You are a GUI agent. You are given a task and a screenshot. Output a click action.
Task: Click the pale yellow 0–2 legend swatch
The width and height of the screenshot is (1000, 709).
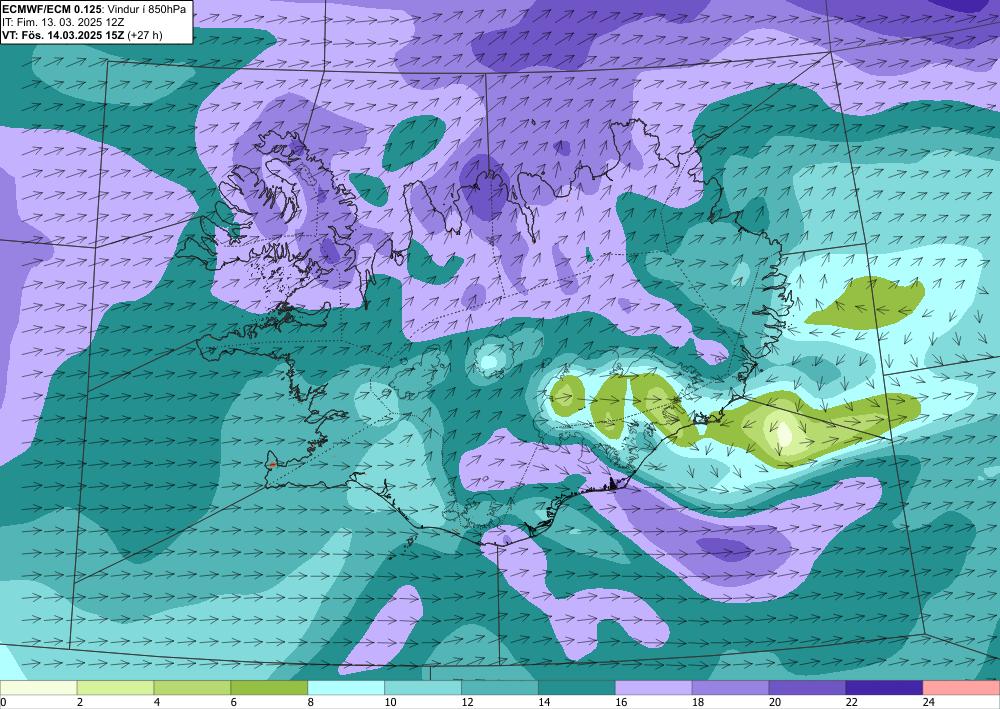(38, 688)
